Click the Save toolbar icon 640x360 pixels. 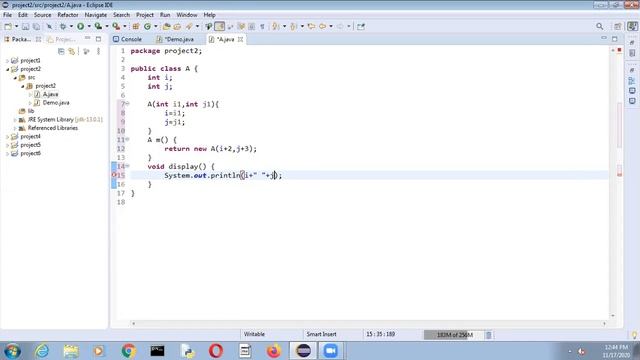25,27
